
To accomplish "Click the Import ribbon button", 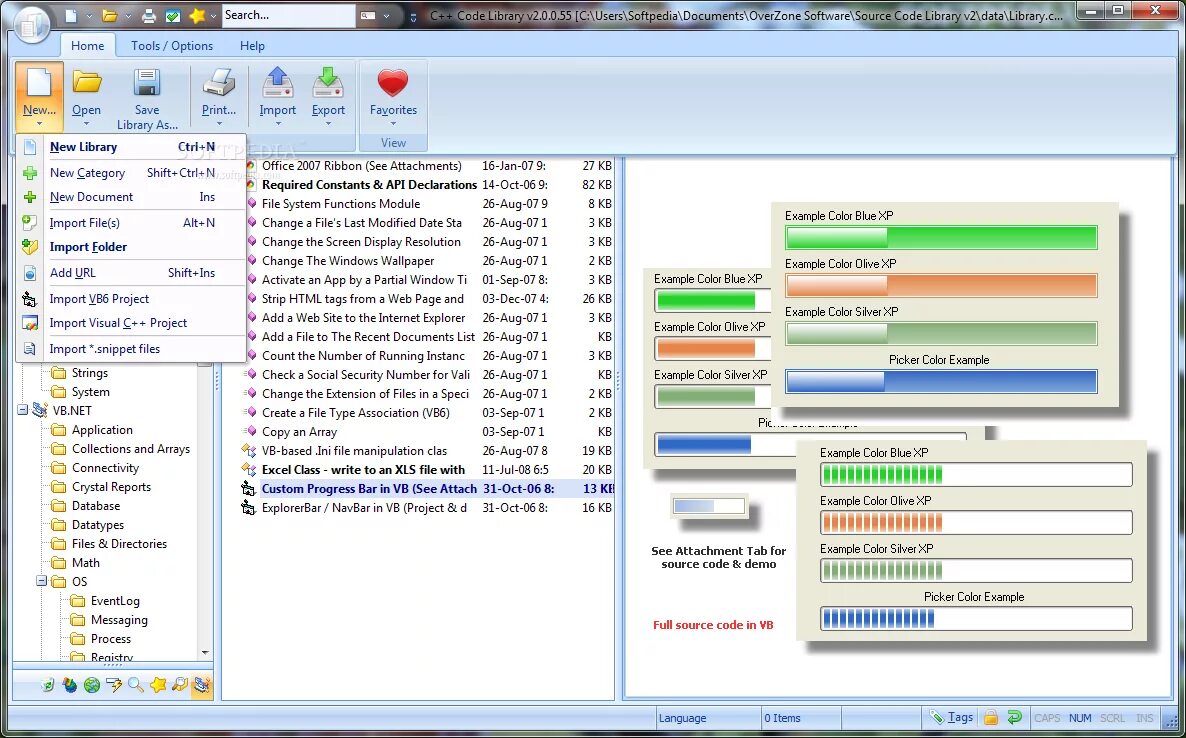I will click(x=278, y=98).
